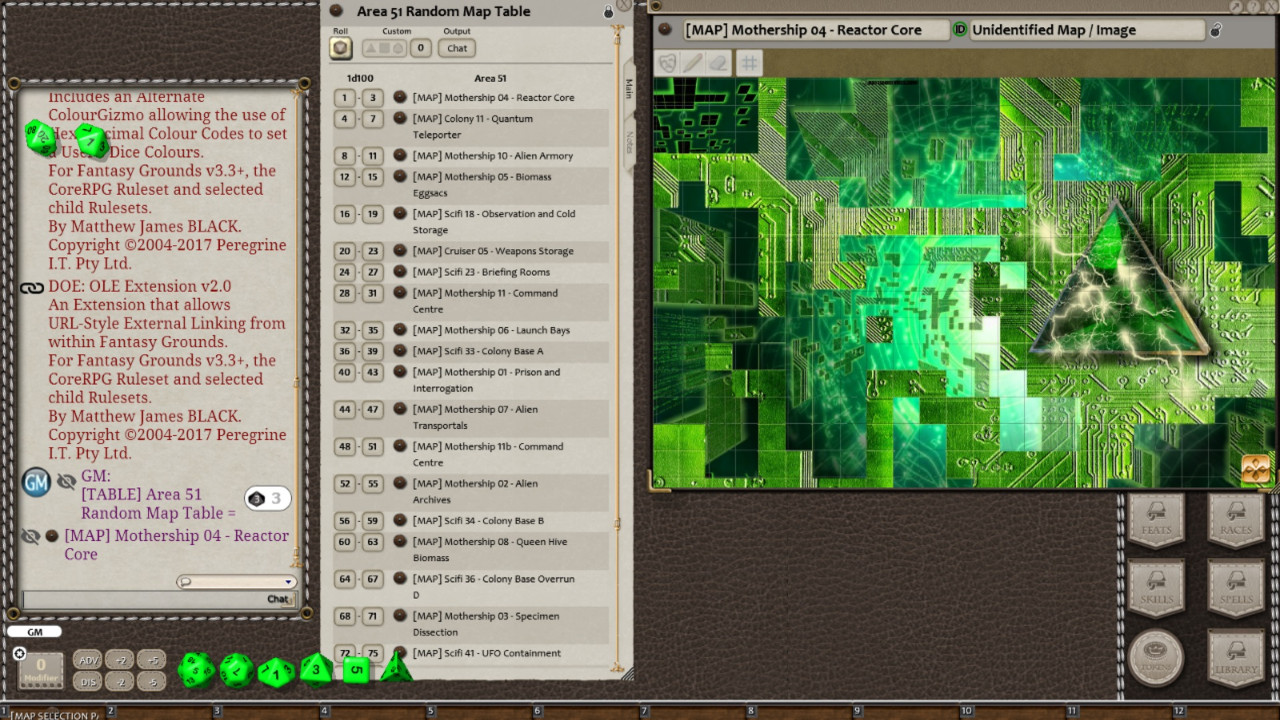The height and width of the screenshot is (720, 1280).
Task: Click the map mask tool icon
Action: tap(667, 63)
